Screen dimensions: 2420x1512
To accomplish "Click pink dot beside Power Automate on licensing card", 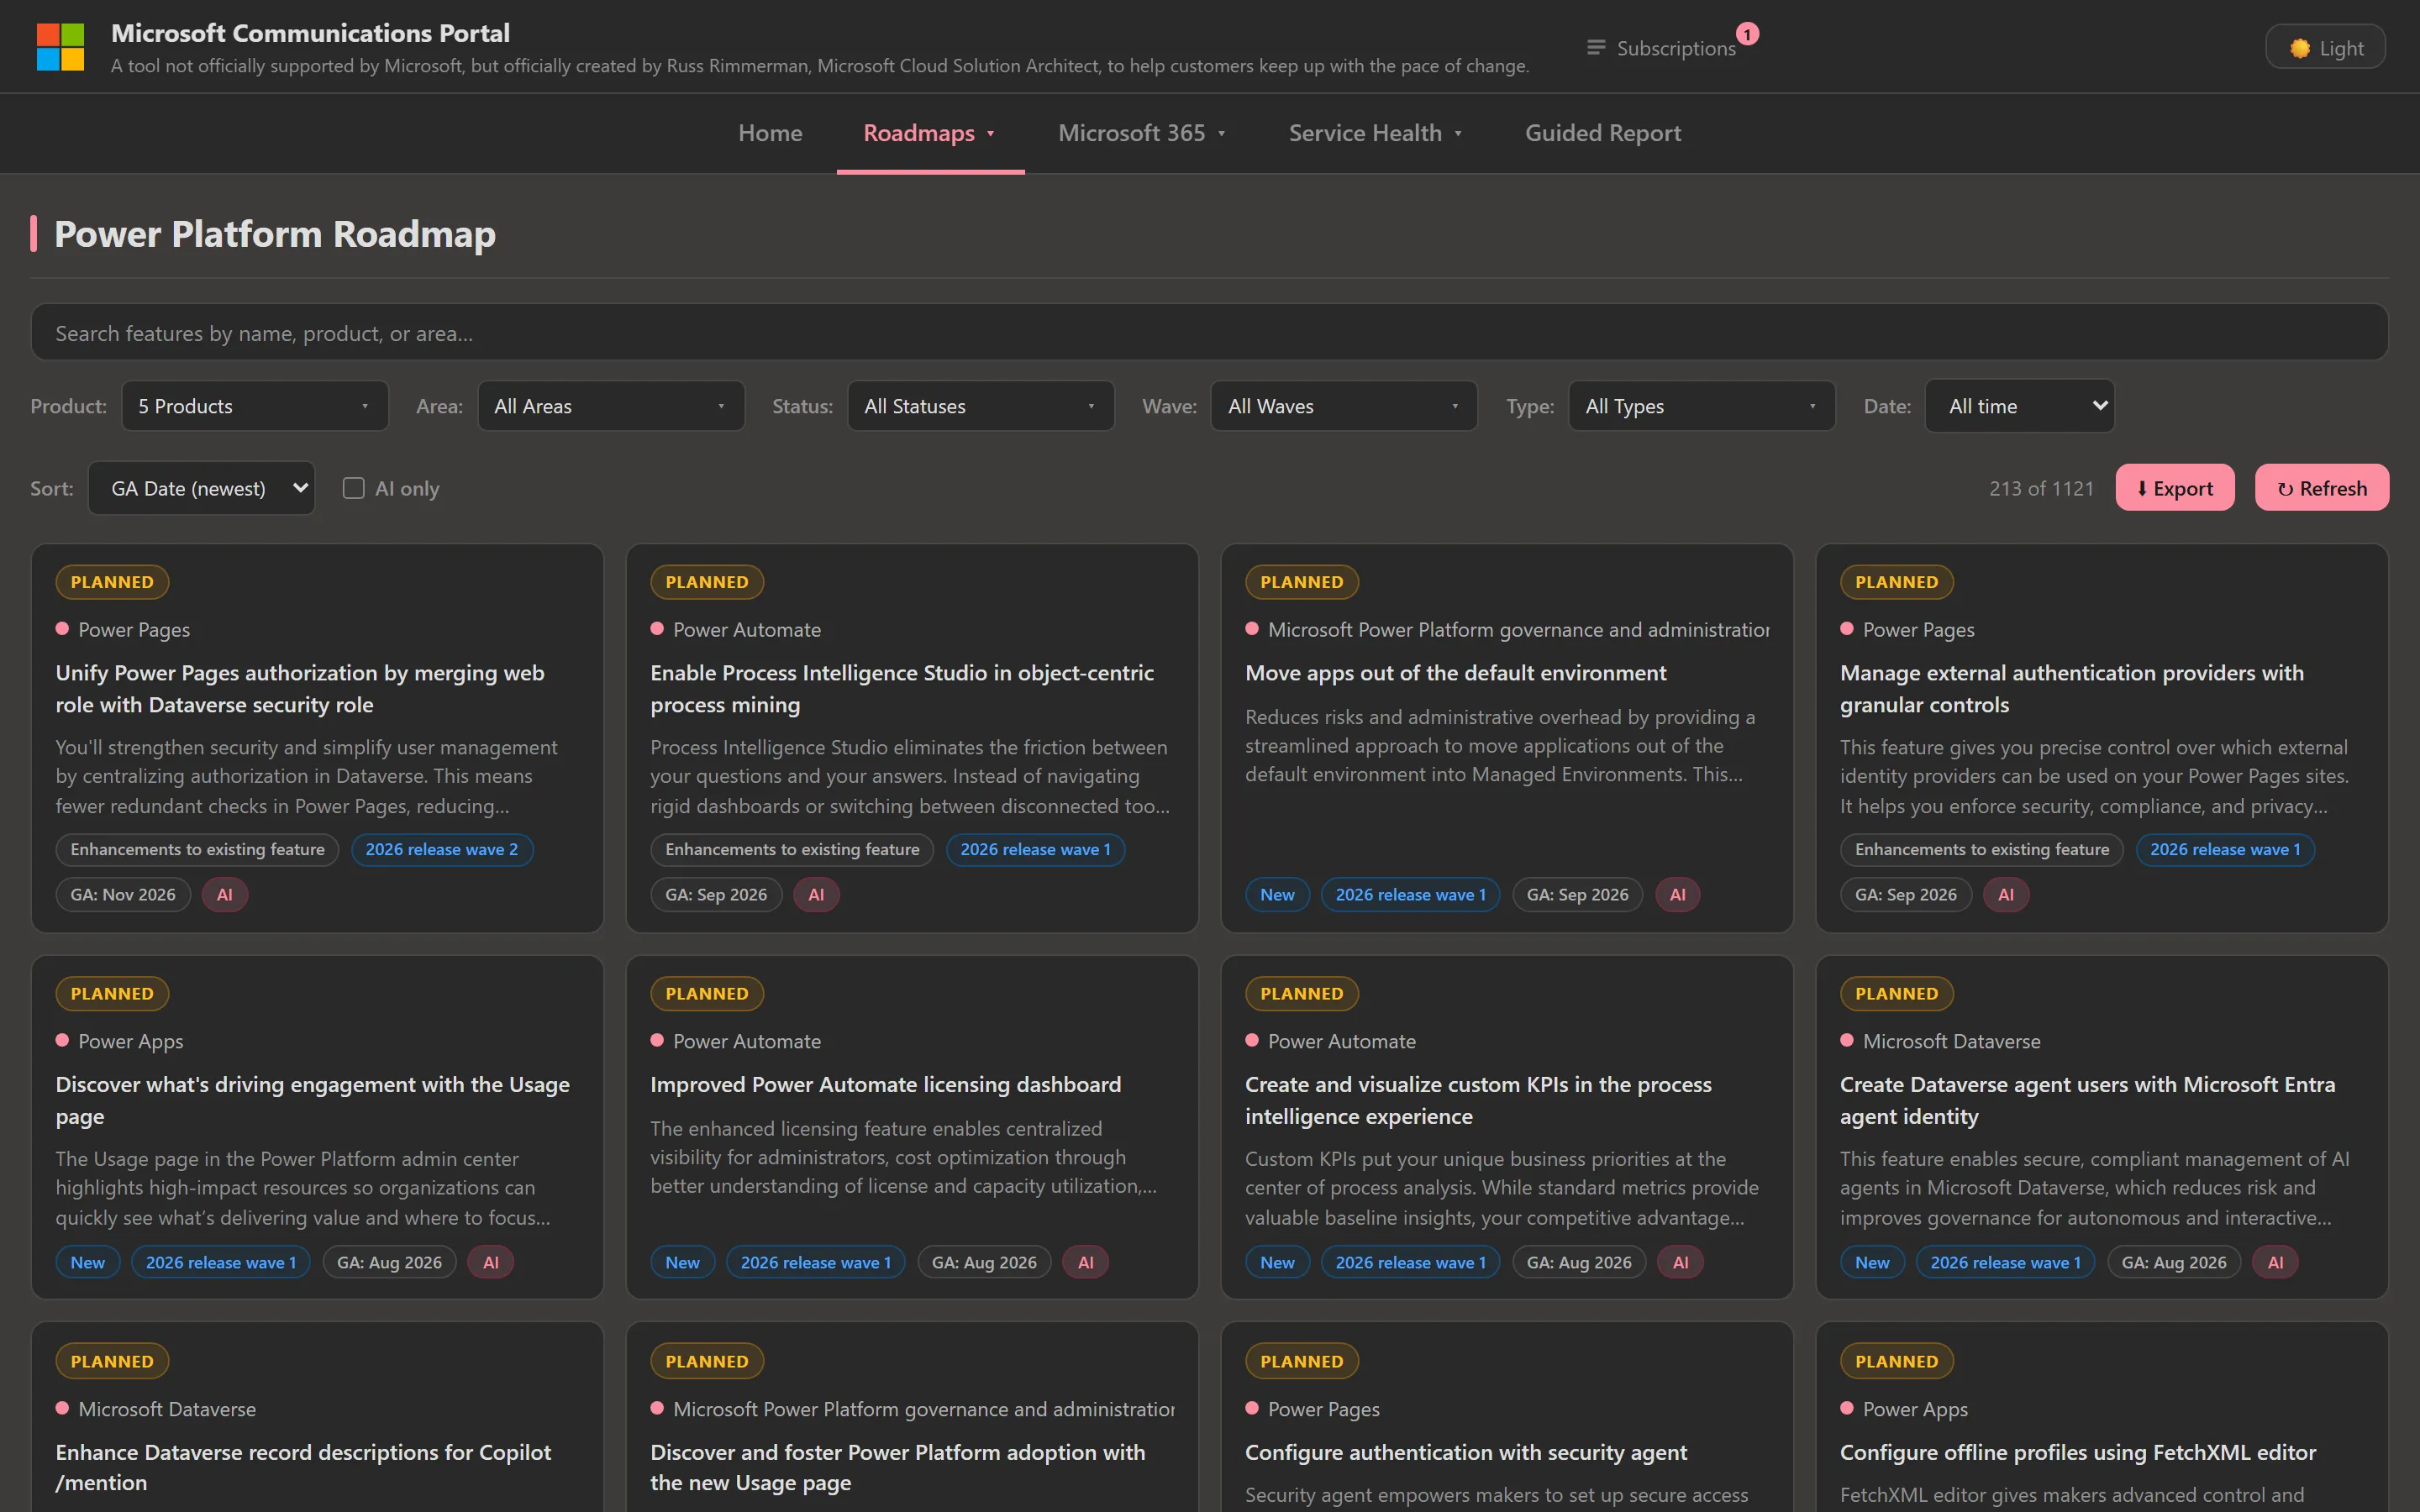I will click(x=657, y=1040).
